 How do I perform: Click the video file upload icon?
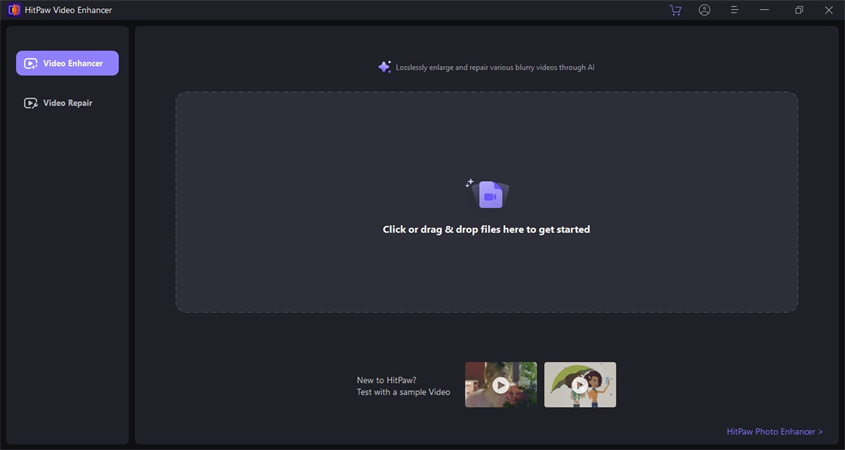click(x=487, y=193)
